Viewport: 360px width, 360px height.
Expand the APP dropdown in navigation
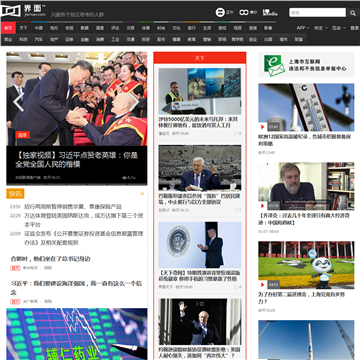303,28
